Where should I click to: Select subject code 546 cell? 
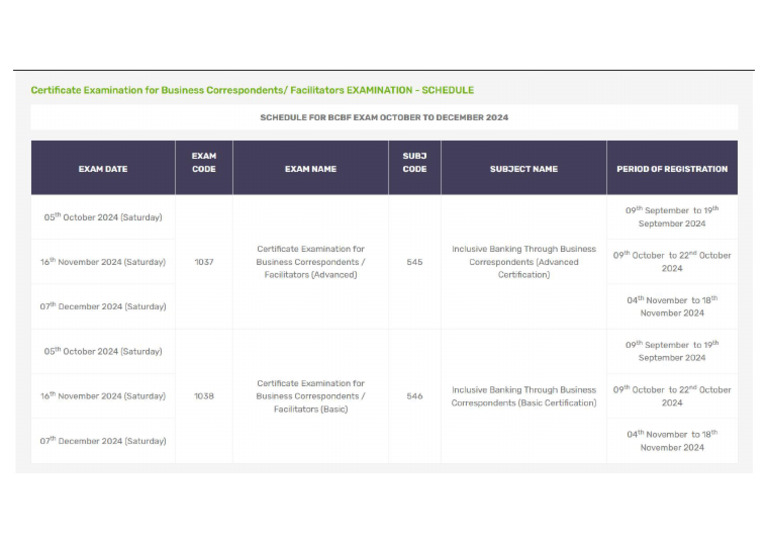(x=414, y=396)
